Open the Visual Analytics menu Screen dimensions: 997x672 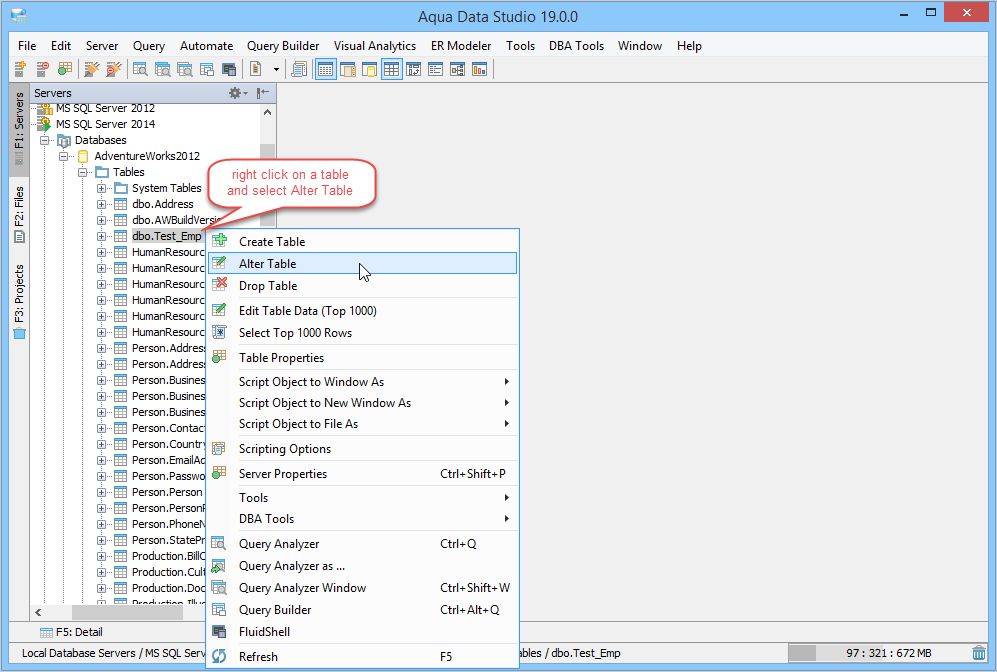[x=375, y=46]
